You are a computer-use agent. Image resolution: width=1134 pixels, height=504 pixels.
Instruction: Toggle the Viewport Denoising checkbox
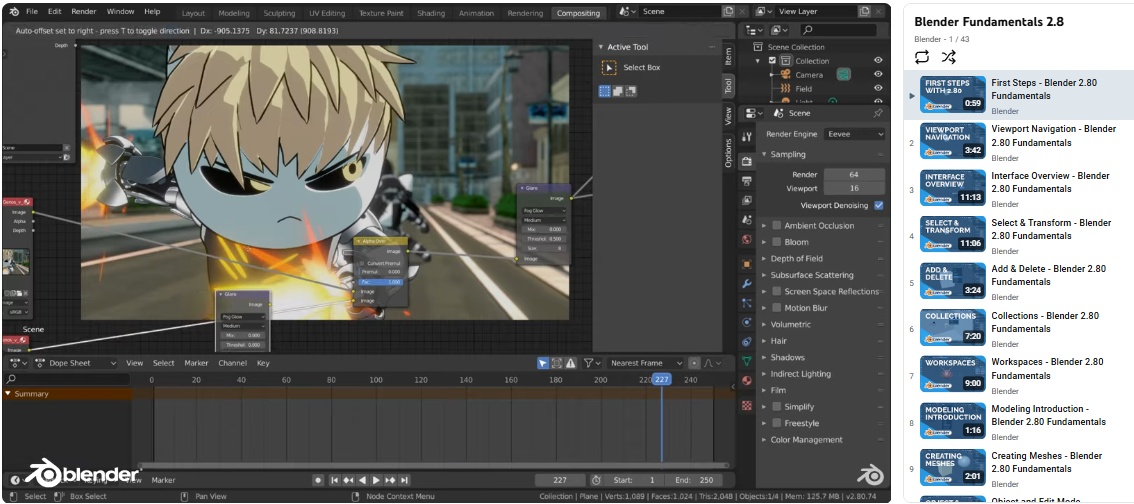(x=879, y=205)
